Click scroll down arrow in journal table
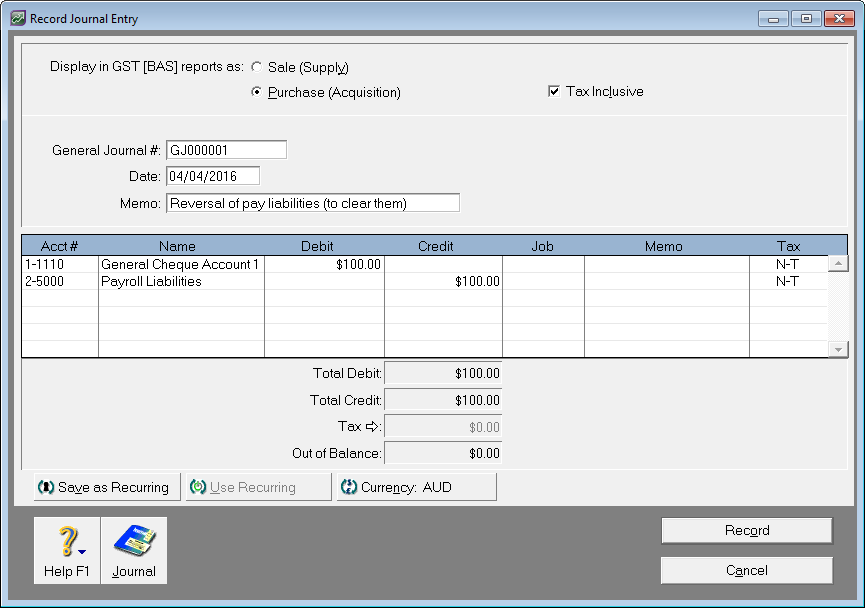This screenshot has height=608, width=865. 838,349
